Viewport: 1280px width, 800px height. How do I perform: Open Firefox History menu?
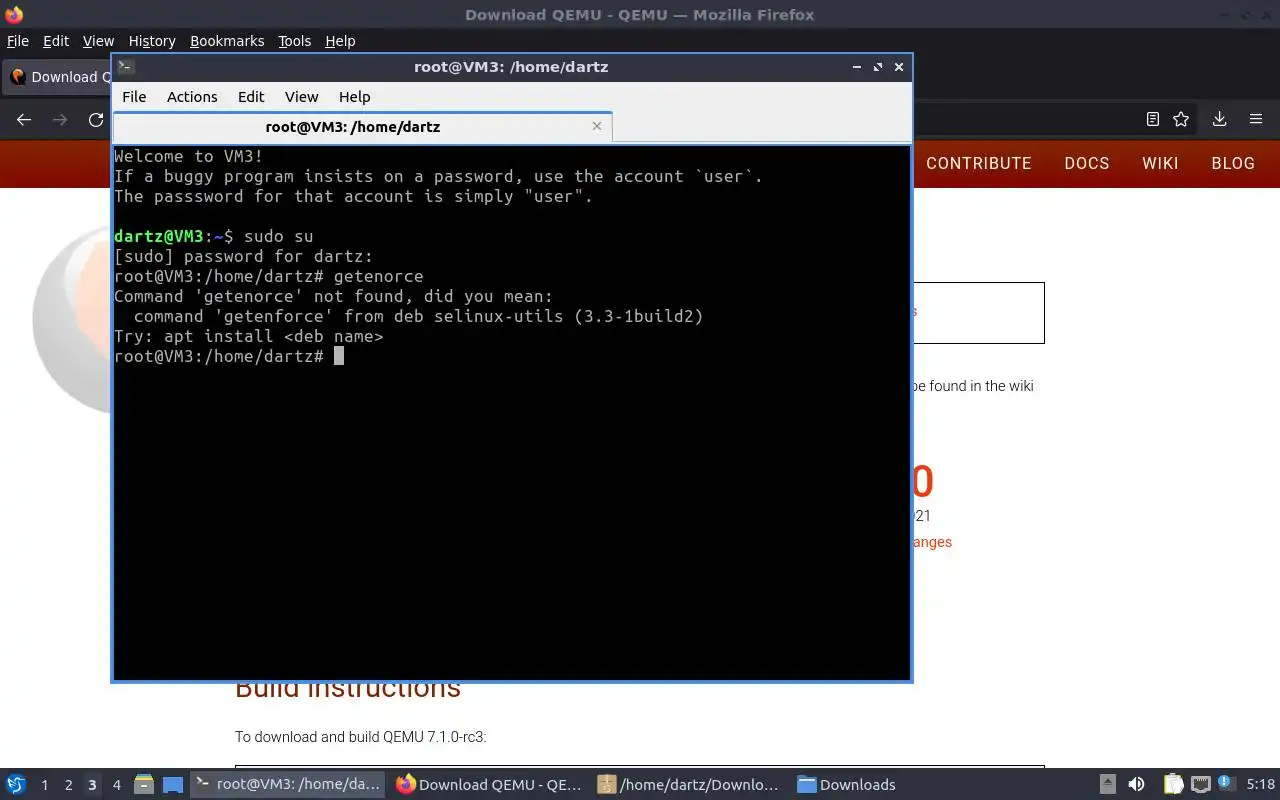tap(152, 41)
